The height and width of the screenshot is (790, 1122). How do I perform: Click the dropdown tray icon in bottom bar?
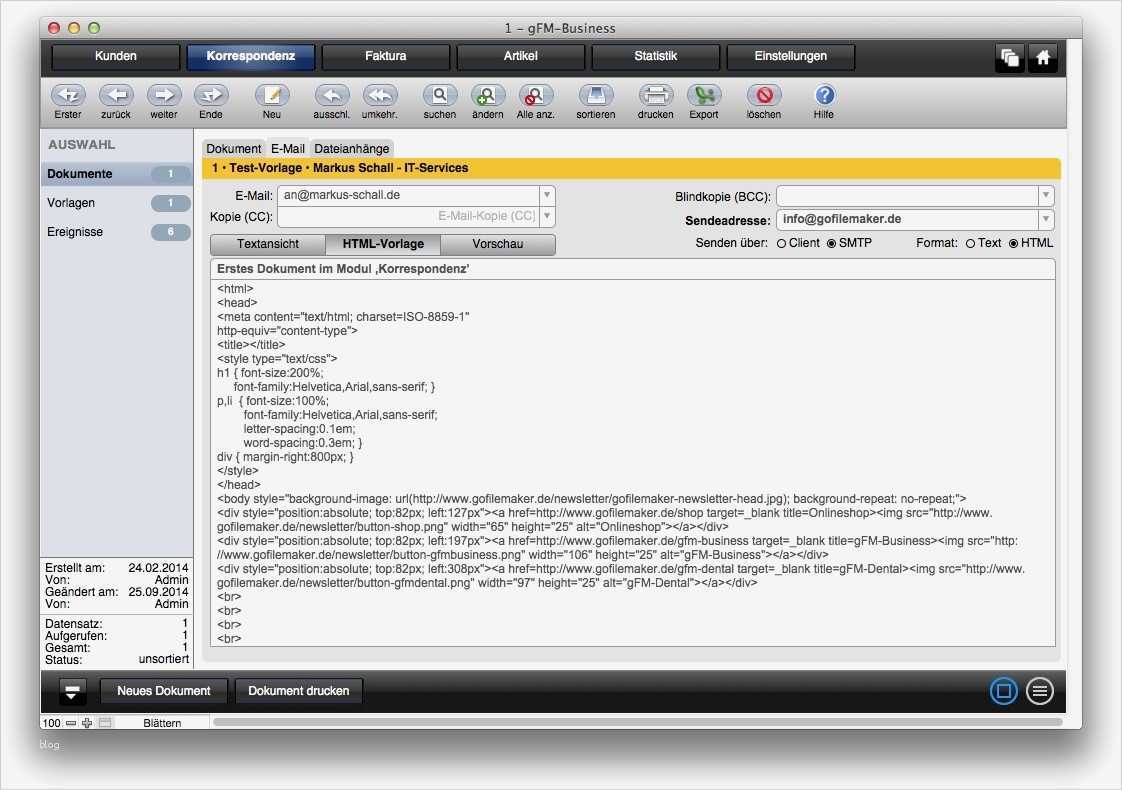click(72, 691)
